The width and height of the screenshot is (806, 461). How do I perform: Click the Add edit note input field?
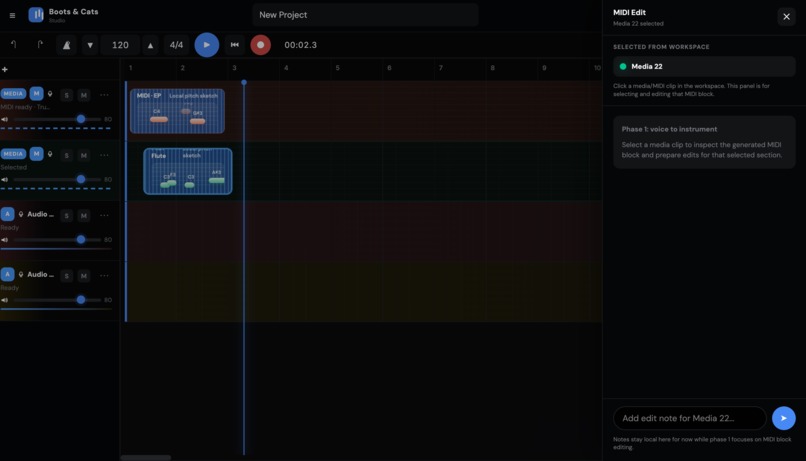pos(689,418)
